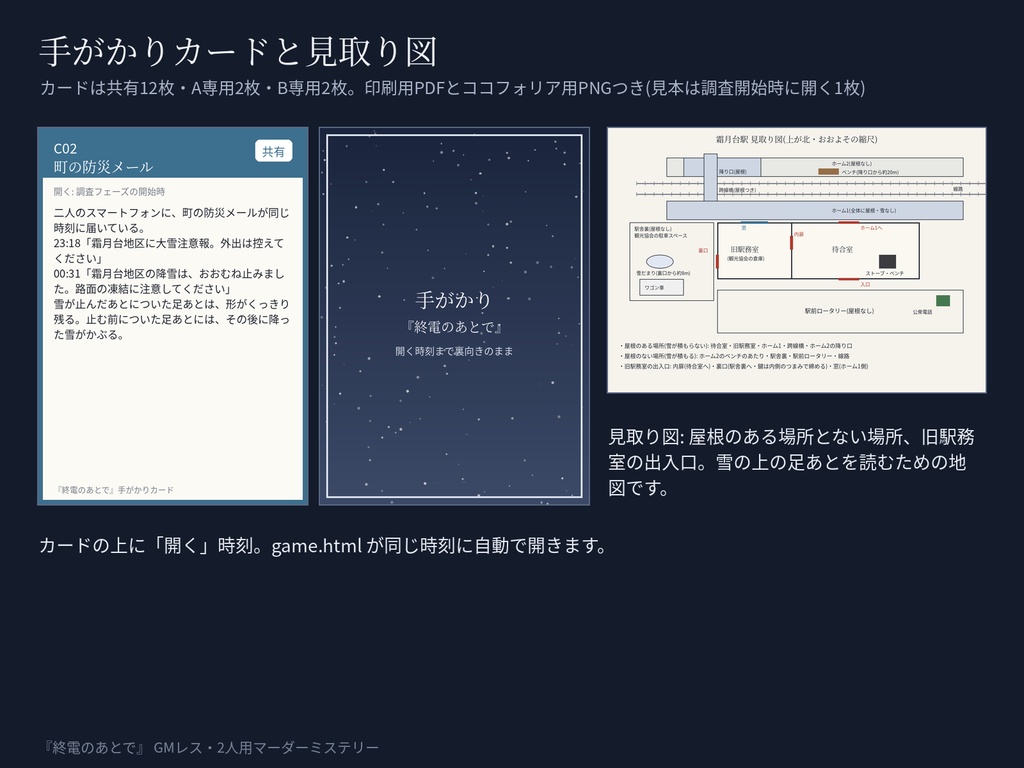Click the 駅前ロータリー area on the map
Image resolution: width=1024 pixels, height=768 pixels.
840,312
